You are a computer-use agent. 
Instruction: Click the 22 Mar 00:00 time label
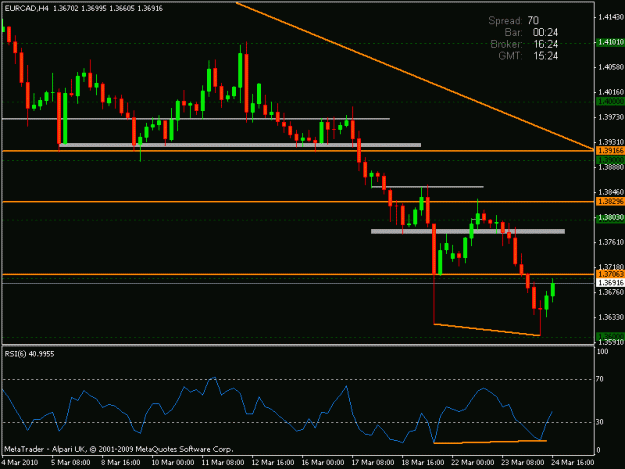(x=473, y=463)
